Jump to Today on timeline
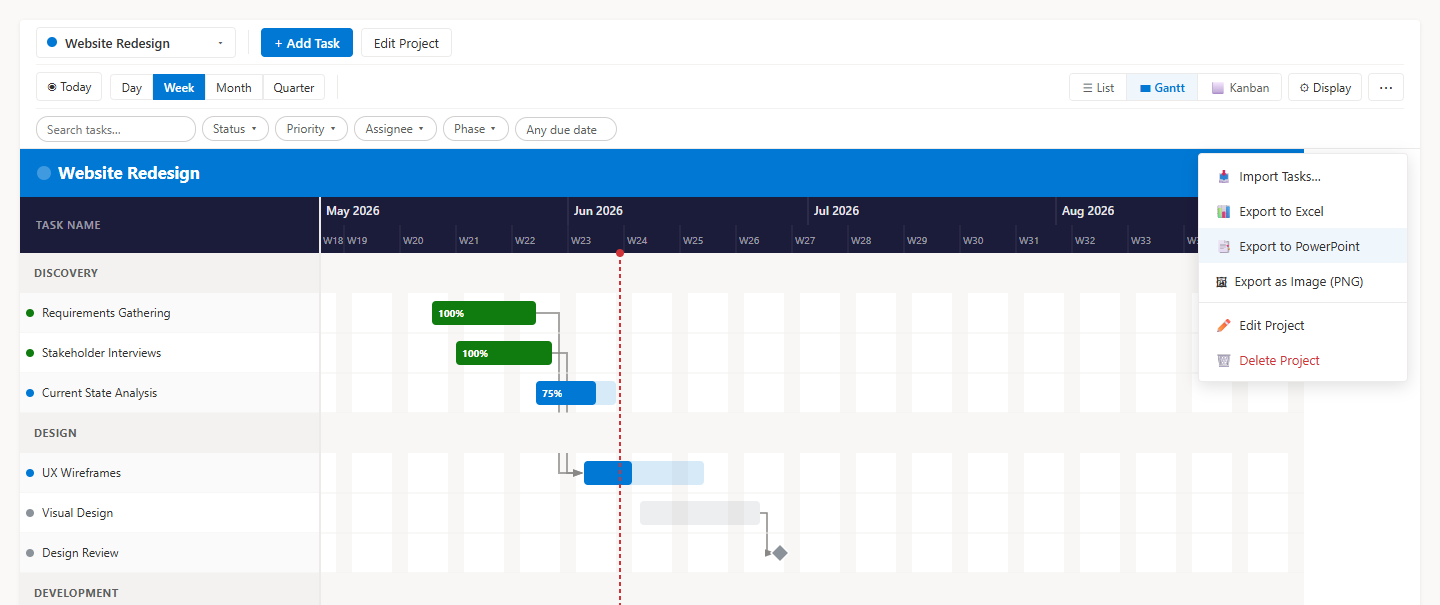 point(69,87)
